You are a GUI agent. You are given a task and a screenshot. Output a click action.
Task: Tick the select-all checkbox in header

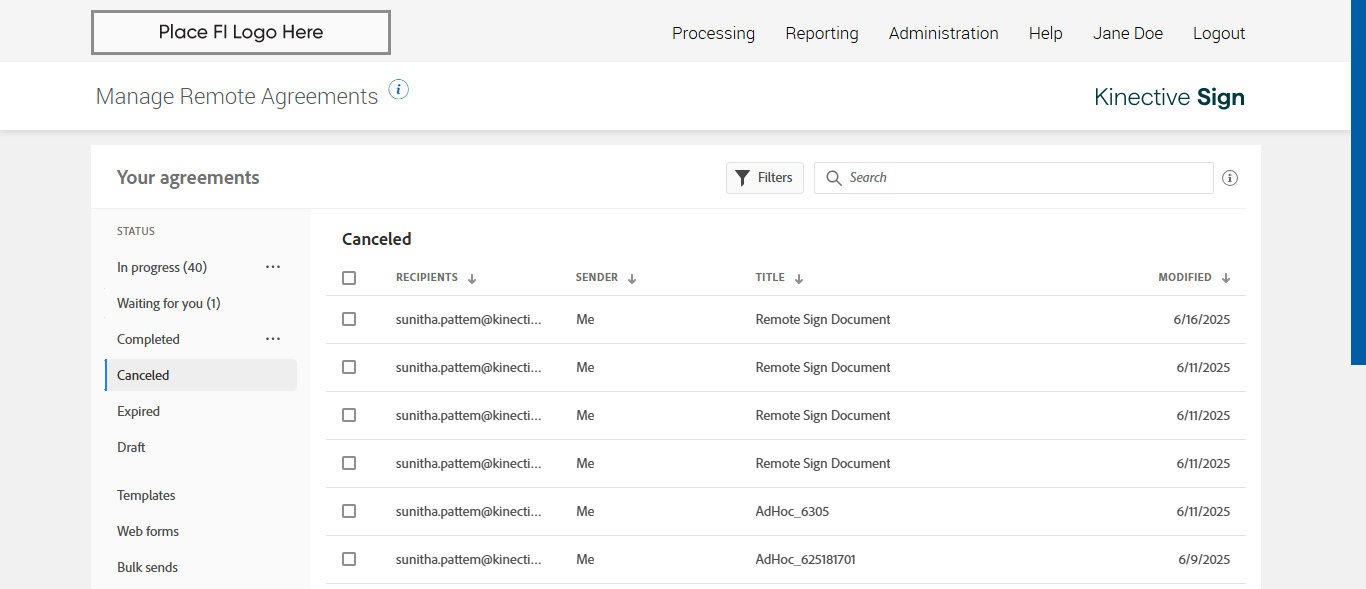pyautogui.click(x=349, y=278)
